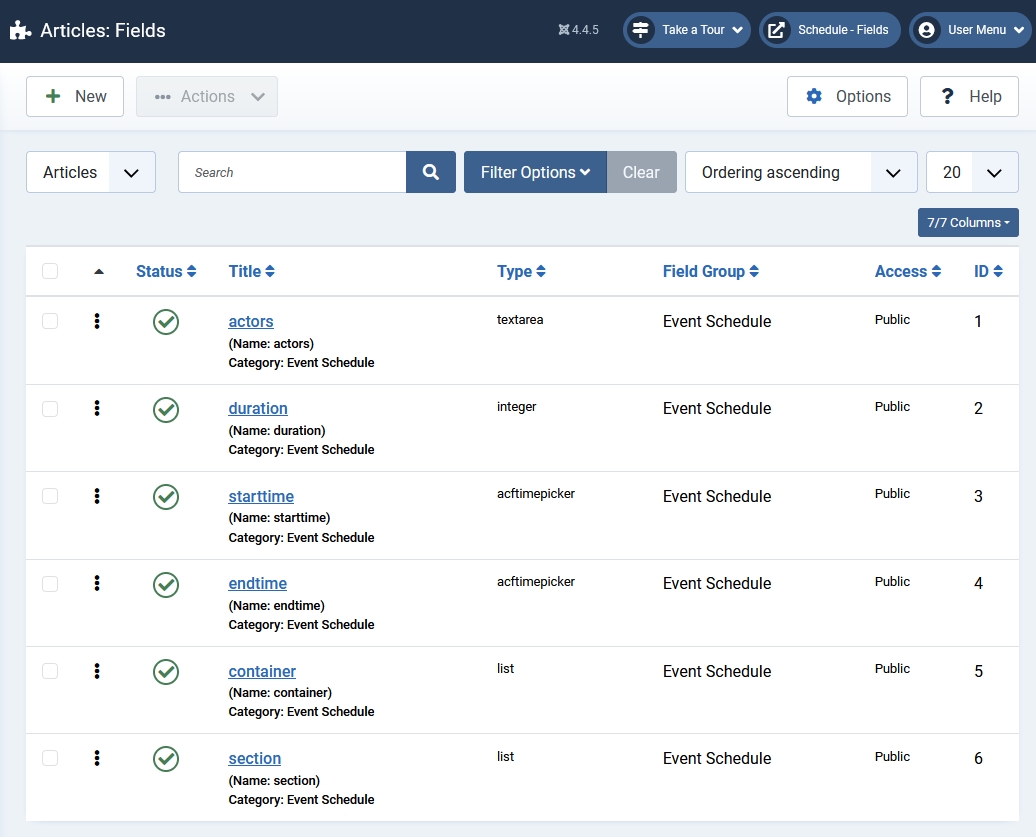Image resolution: width=1036 pixels, height=837 pixels.
Task: Open the endtime field link
Action: (257, 583)
